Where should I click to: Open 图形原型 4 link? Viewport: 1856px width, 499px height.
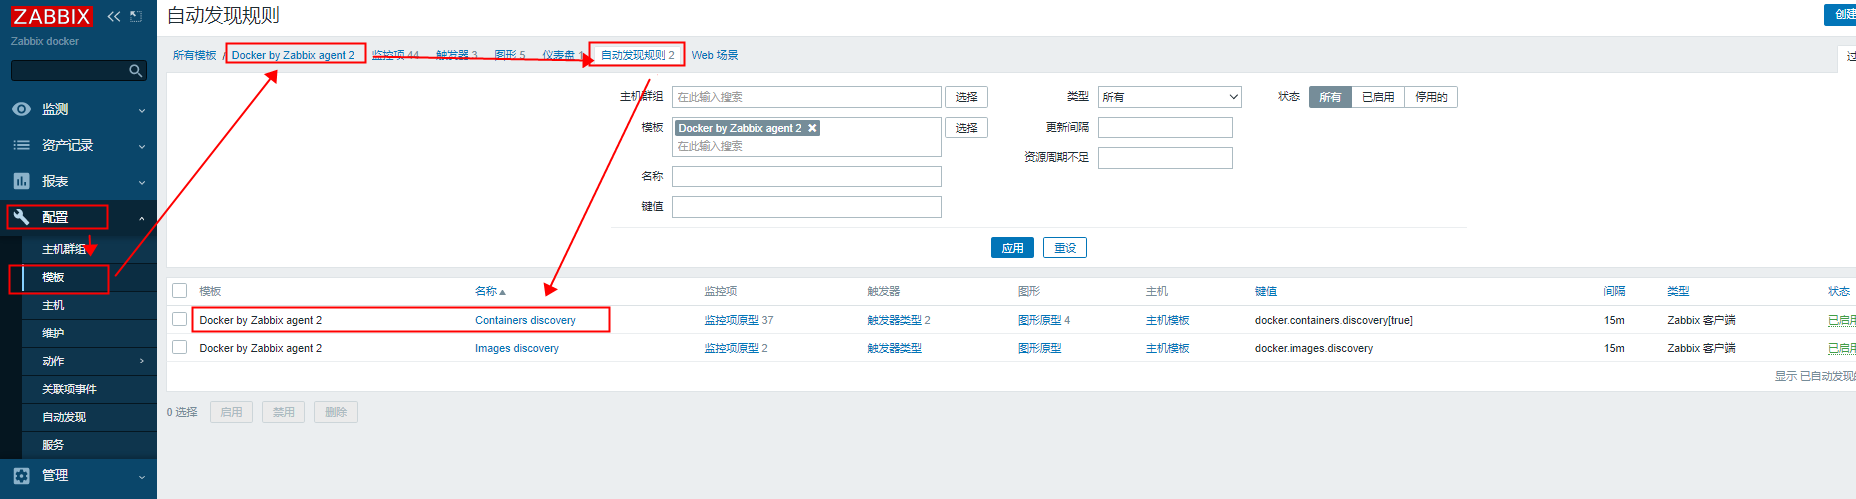(1044, 320)
